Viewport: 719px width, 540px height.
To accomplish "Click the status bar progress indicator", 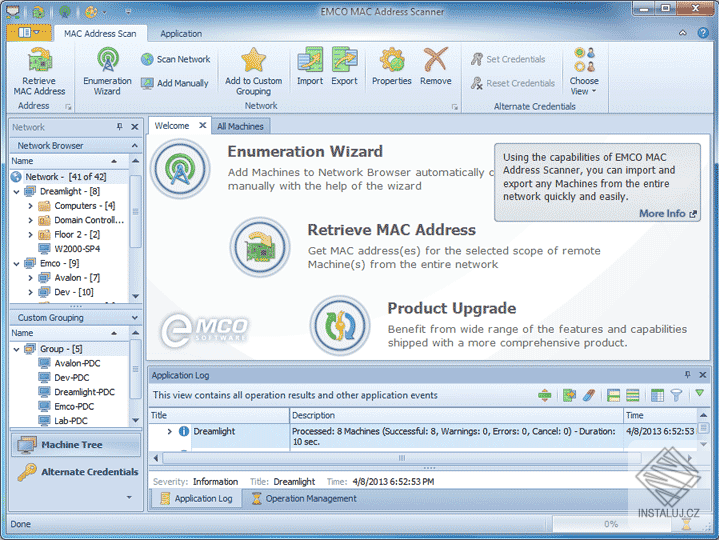I will 611,524.
